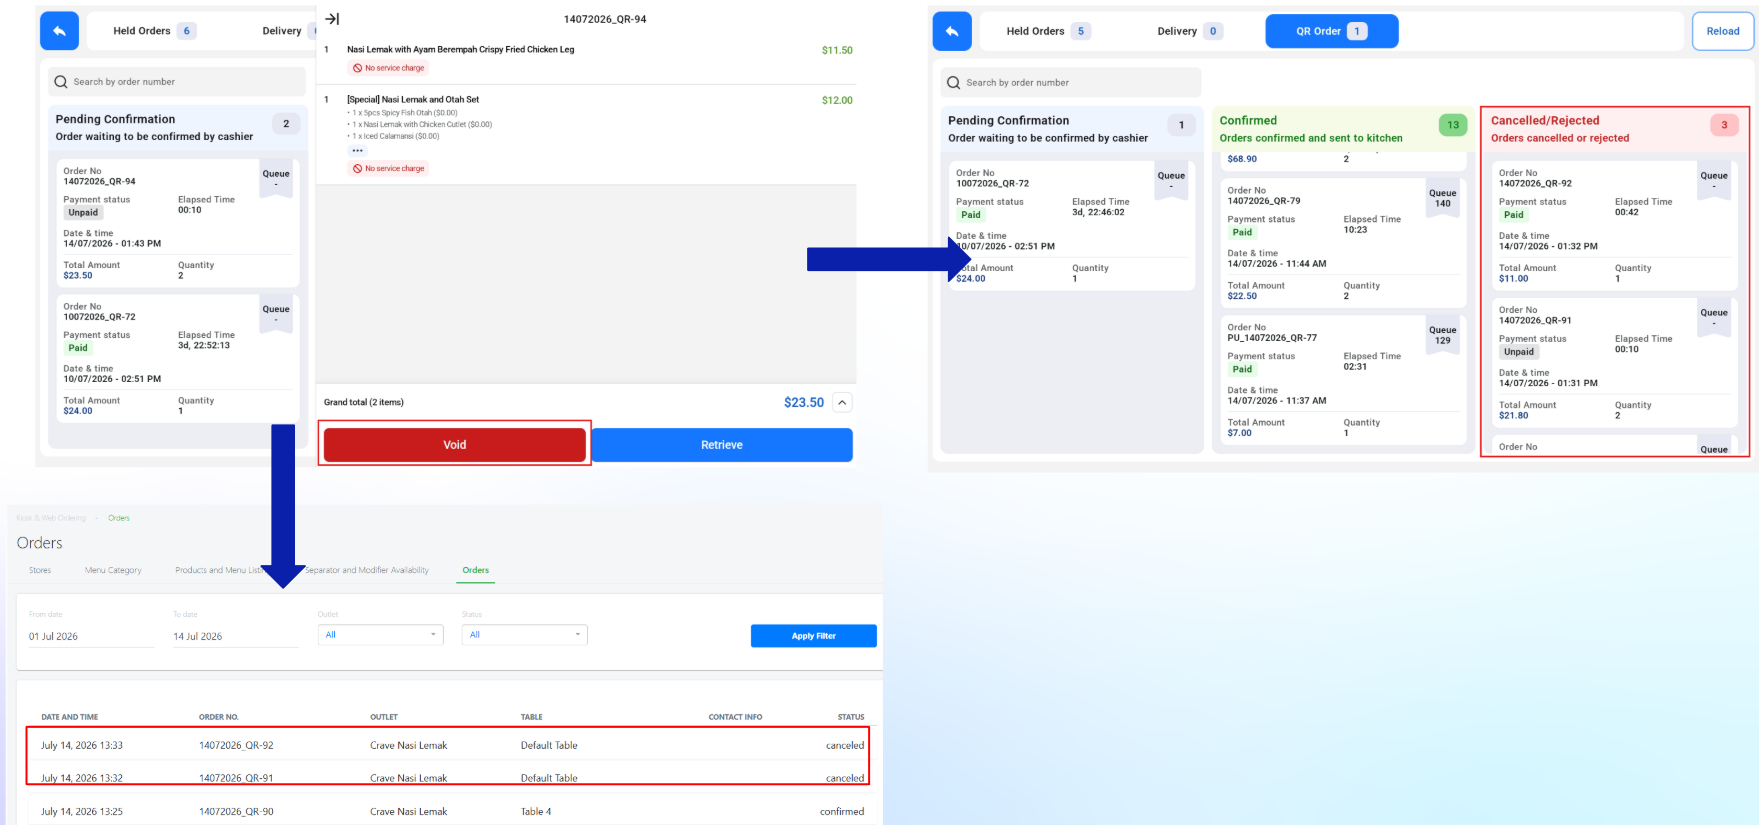Screen dimensions: 1759x825
Task: Click the Queue badge on cancelled order QR-92
Action: [x=1714, y=180]
